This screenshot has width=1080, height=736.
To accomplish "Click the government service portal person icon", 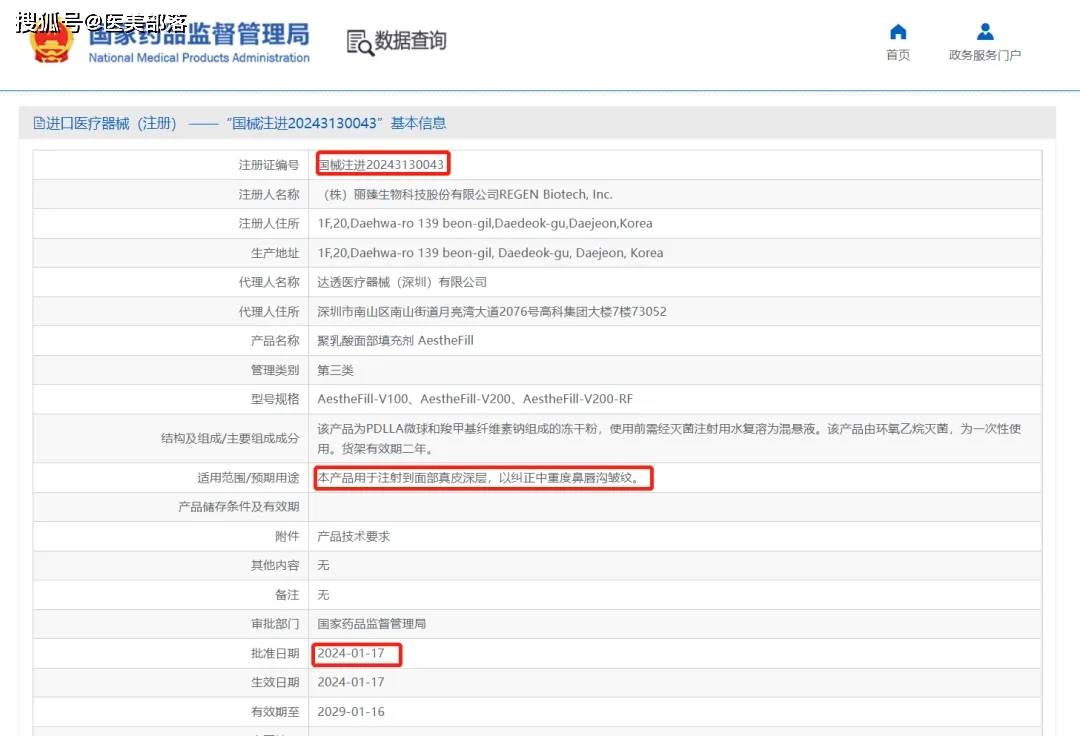I will pyautogui.click(x=985, y=32).
